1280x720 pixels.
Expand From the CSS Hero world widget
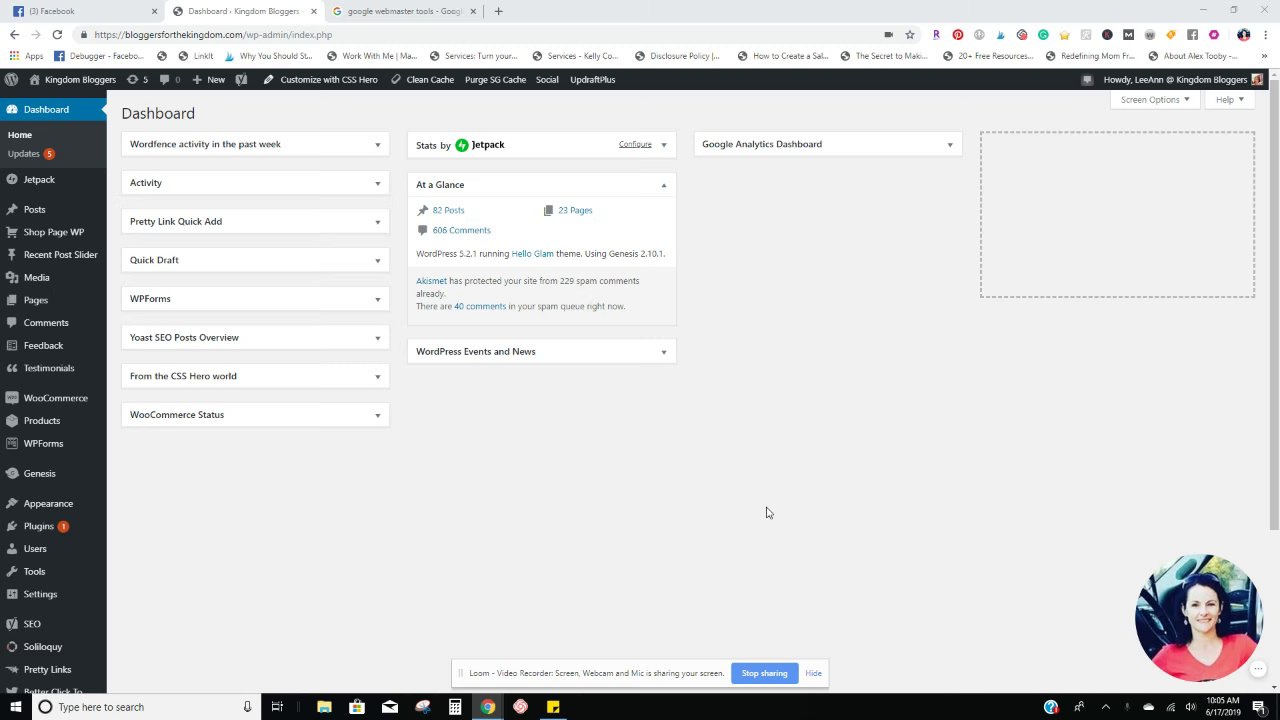tap(377, 377)
